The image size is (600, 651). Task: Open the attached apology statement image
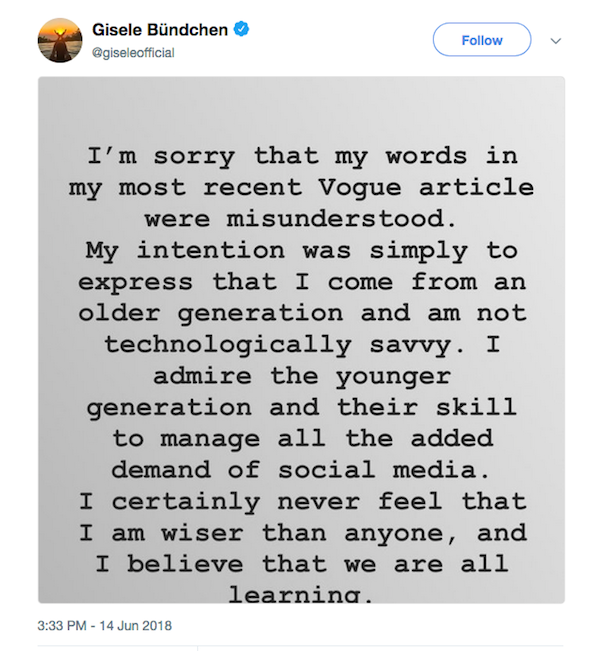tap(301, 340)
